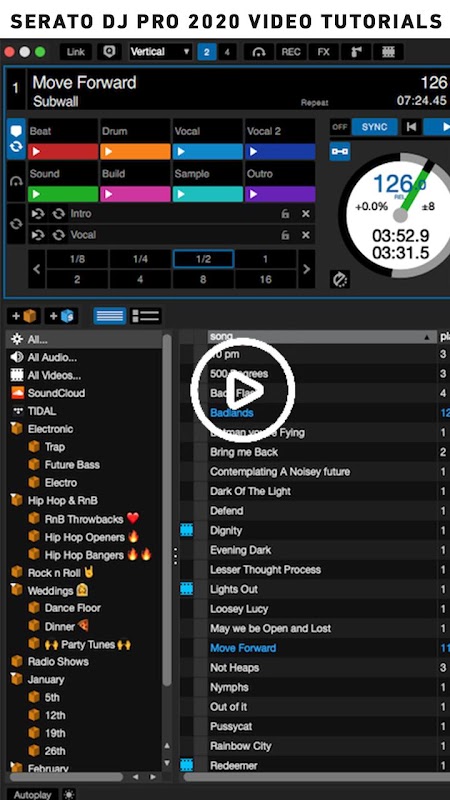Activate loop icon on Vocal saved loop
The height and width of the screenshot is (800, 450).
59,235
